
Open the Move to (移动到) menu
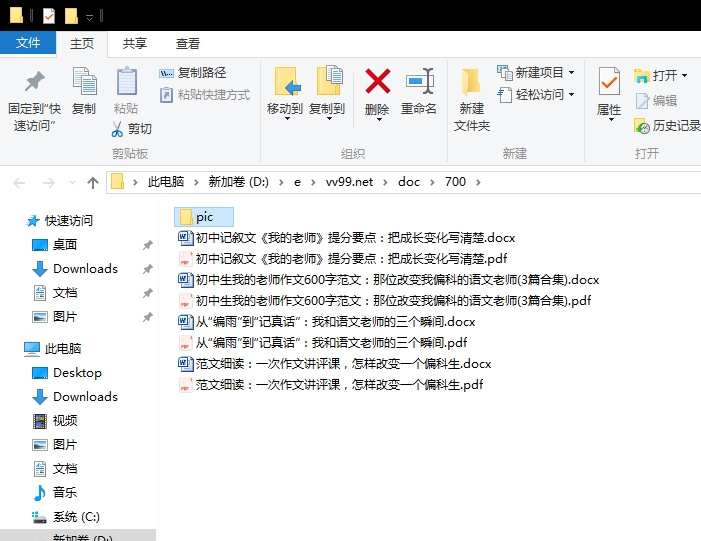coord(285,94)
